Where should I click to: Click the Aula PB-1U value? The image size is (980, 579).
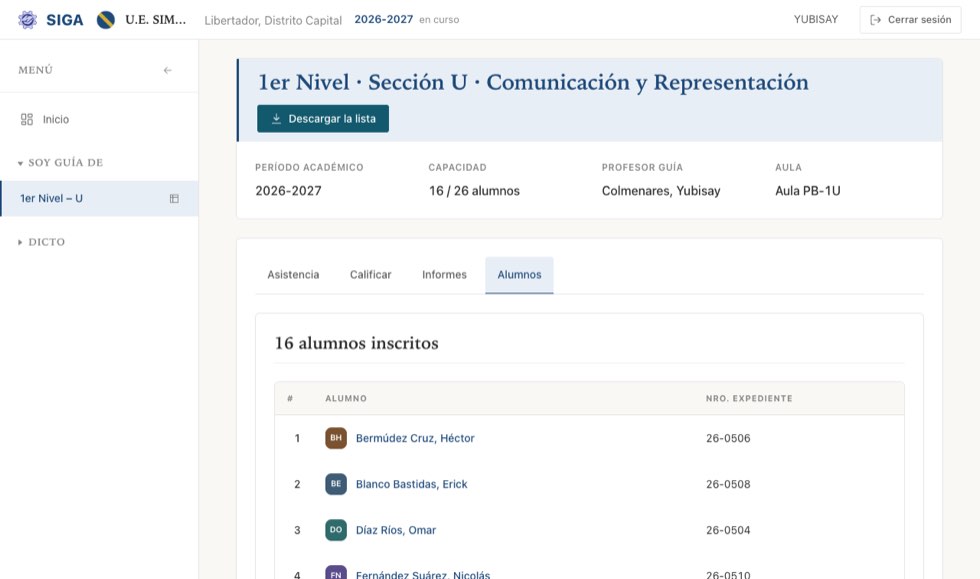tap(808, 191)
